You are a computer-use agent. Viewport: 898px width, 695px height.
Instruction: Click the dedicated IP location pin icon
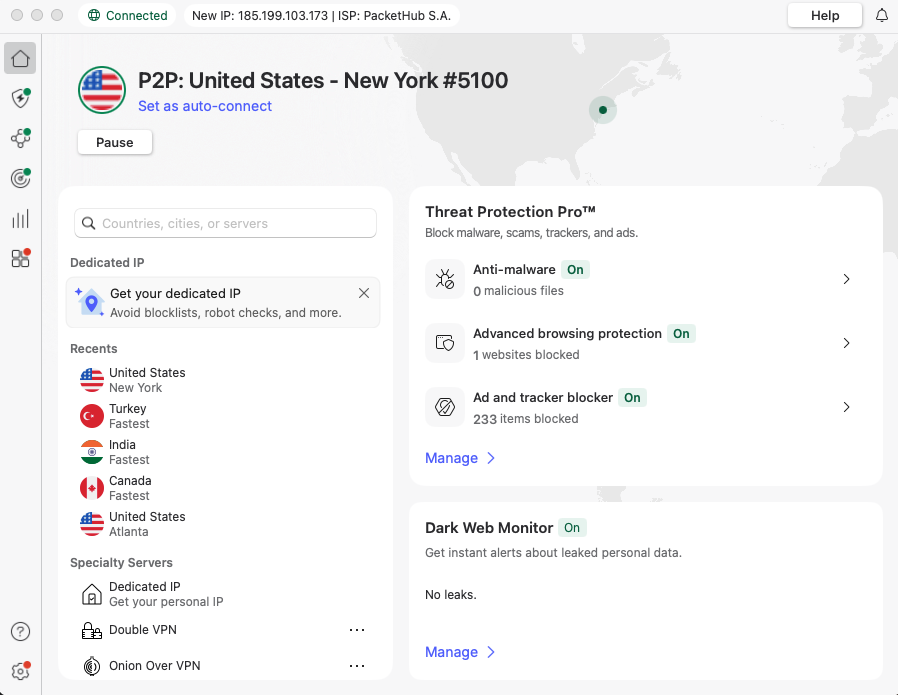pos(90,302)
